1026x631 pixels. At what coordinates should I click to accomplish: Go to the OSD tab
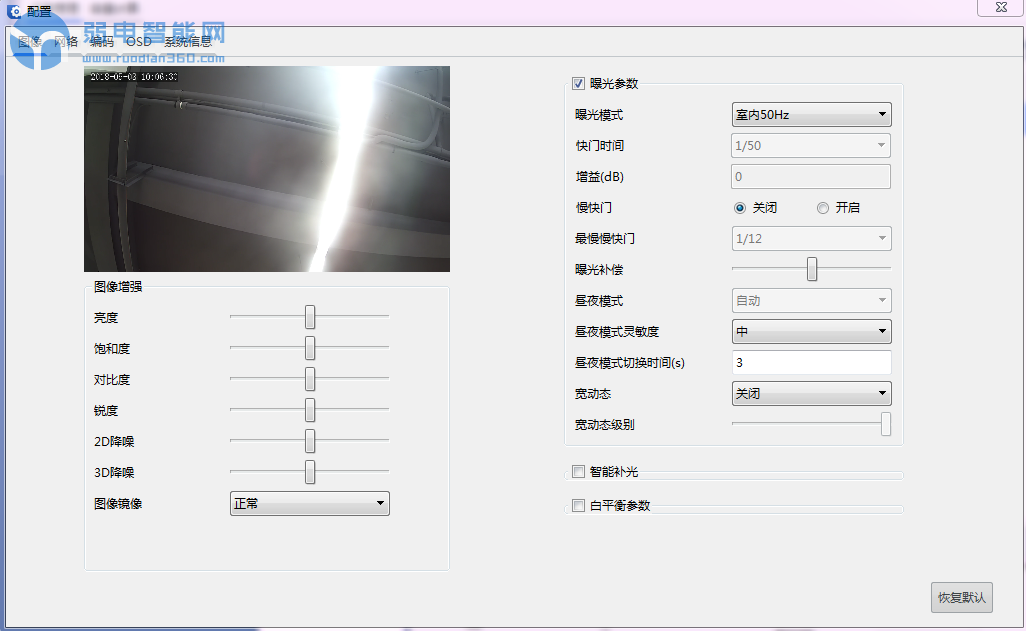[139, 41]
